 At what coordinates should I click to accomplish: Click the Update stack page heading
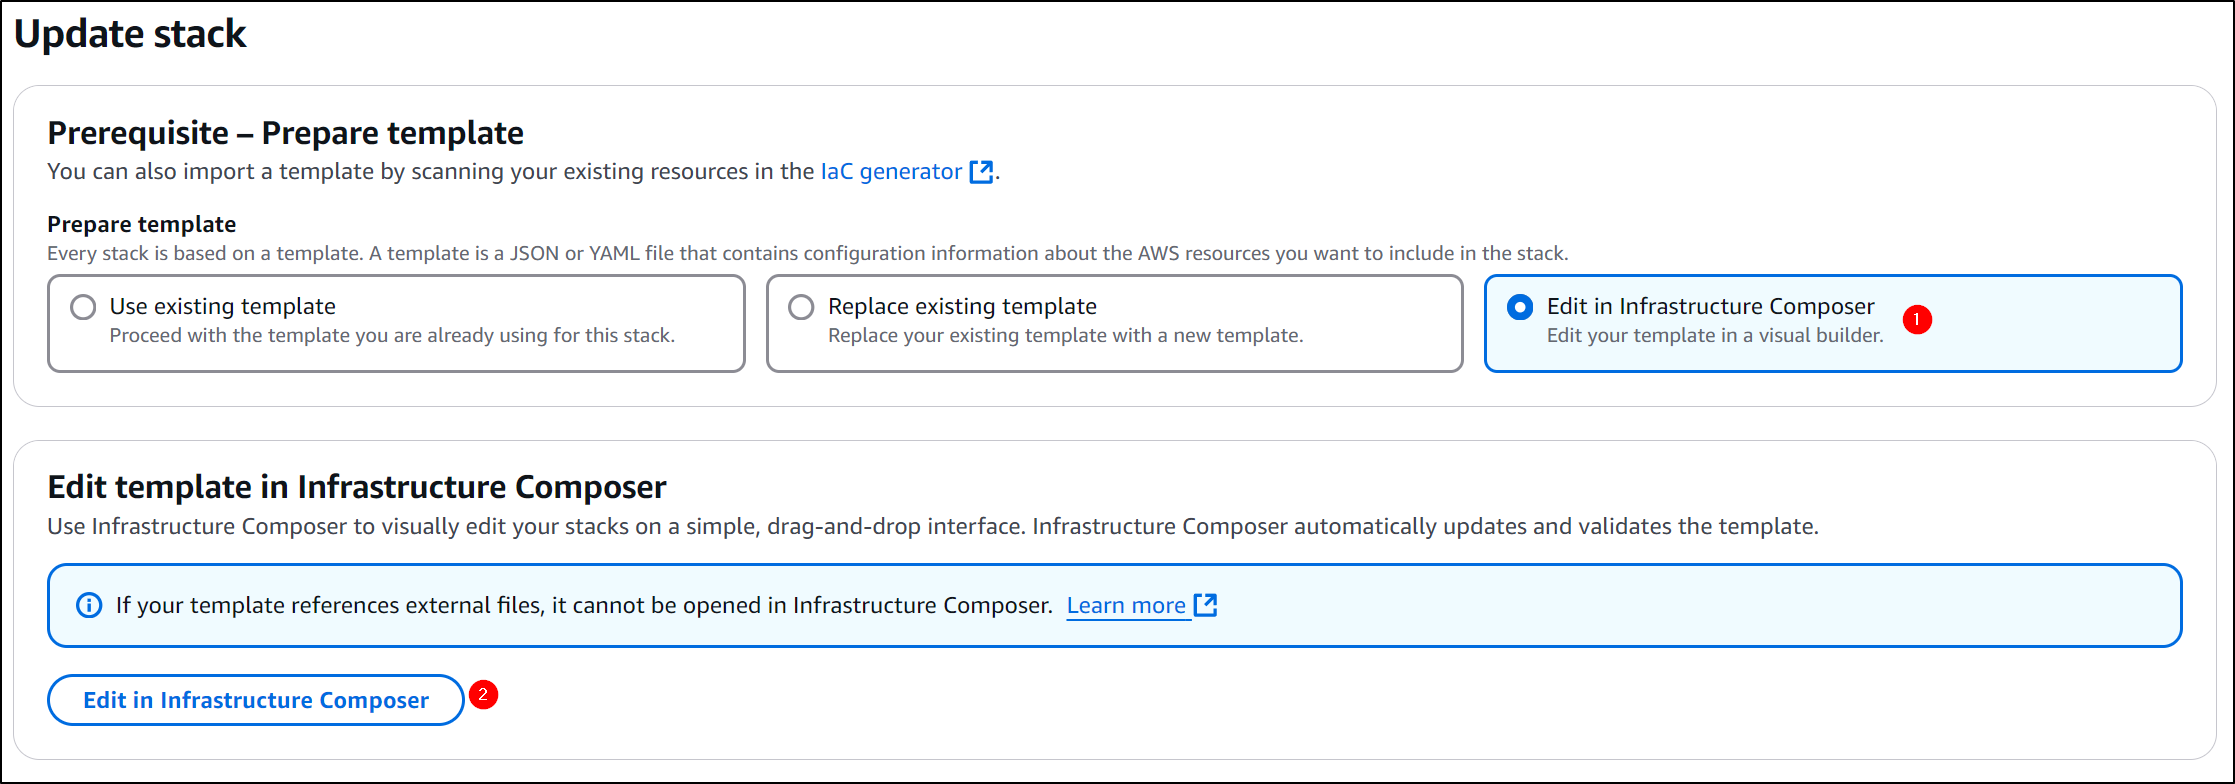[130, 34]
